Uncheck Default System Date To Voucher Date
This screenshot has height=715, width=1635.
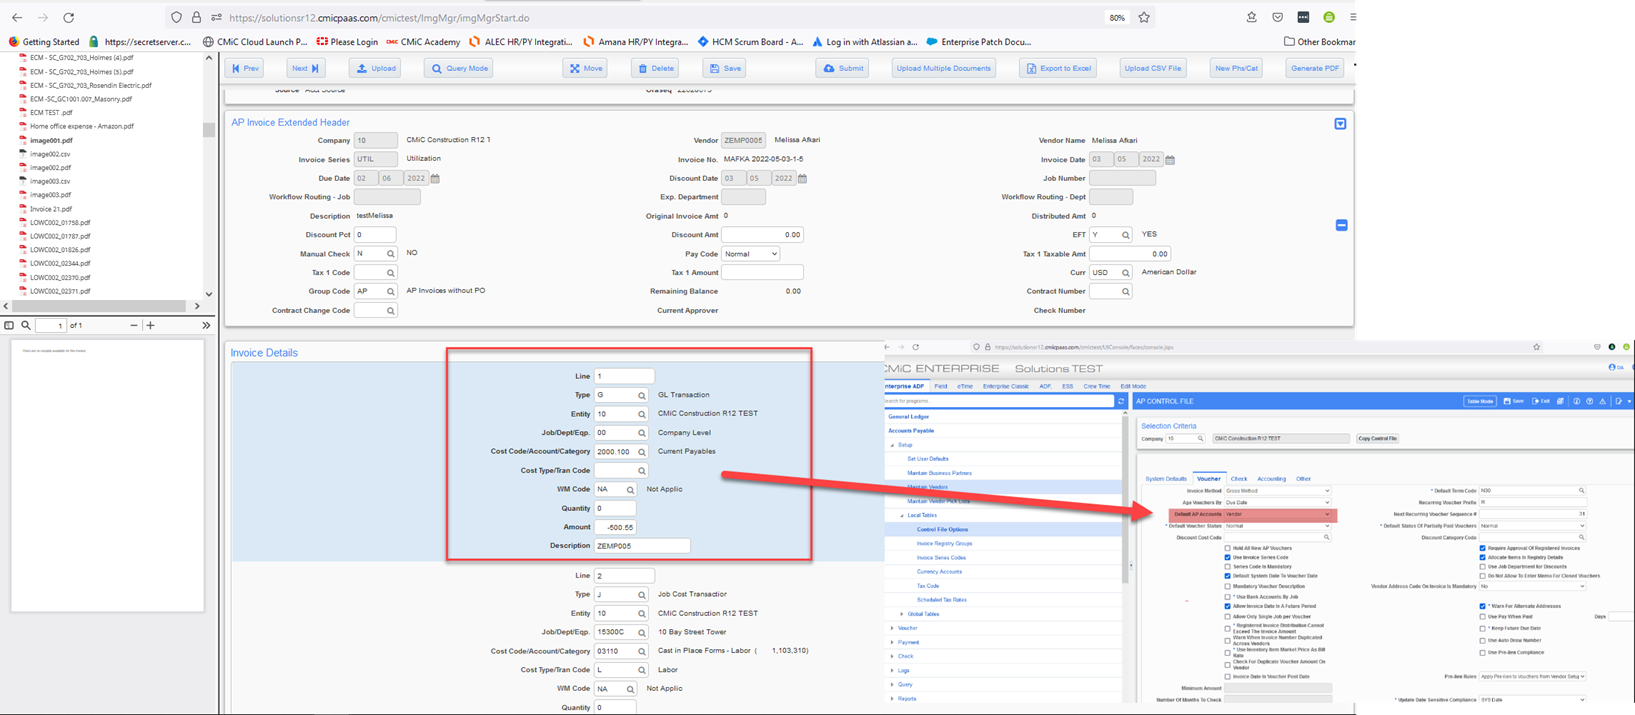click(1228, 576)
